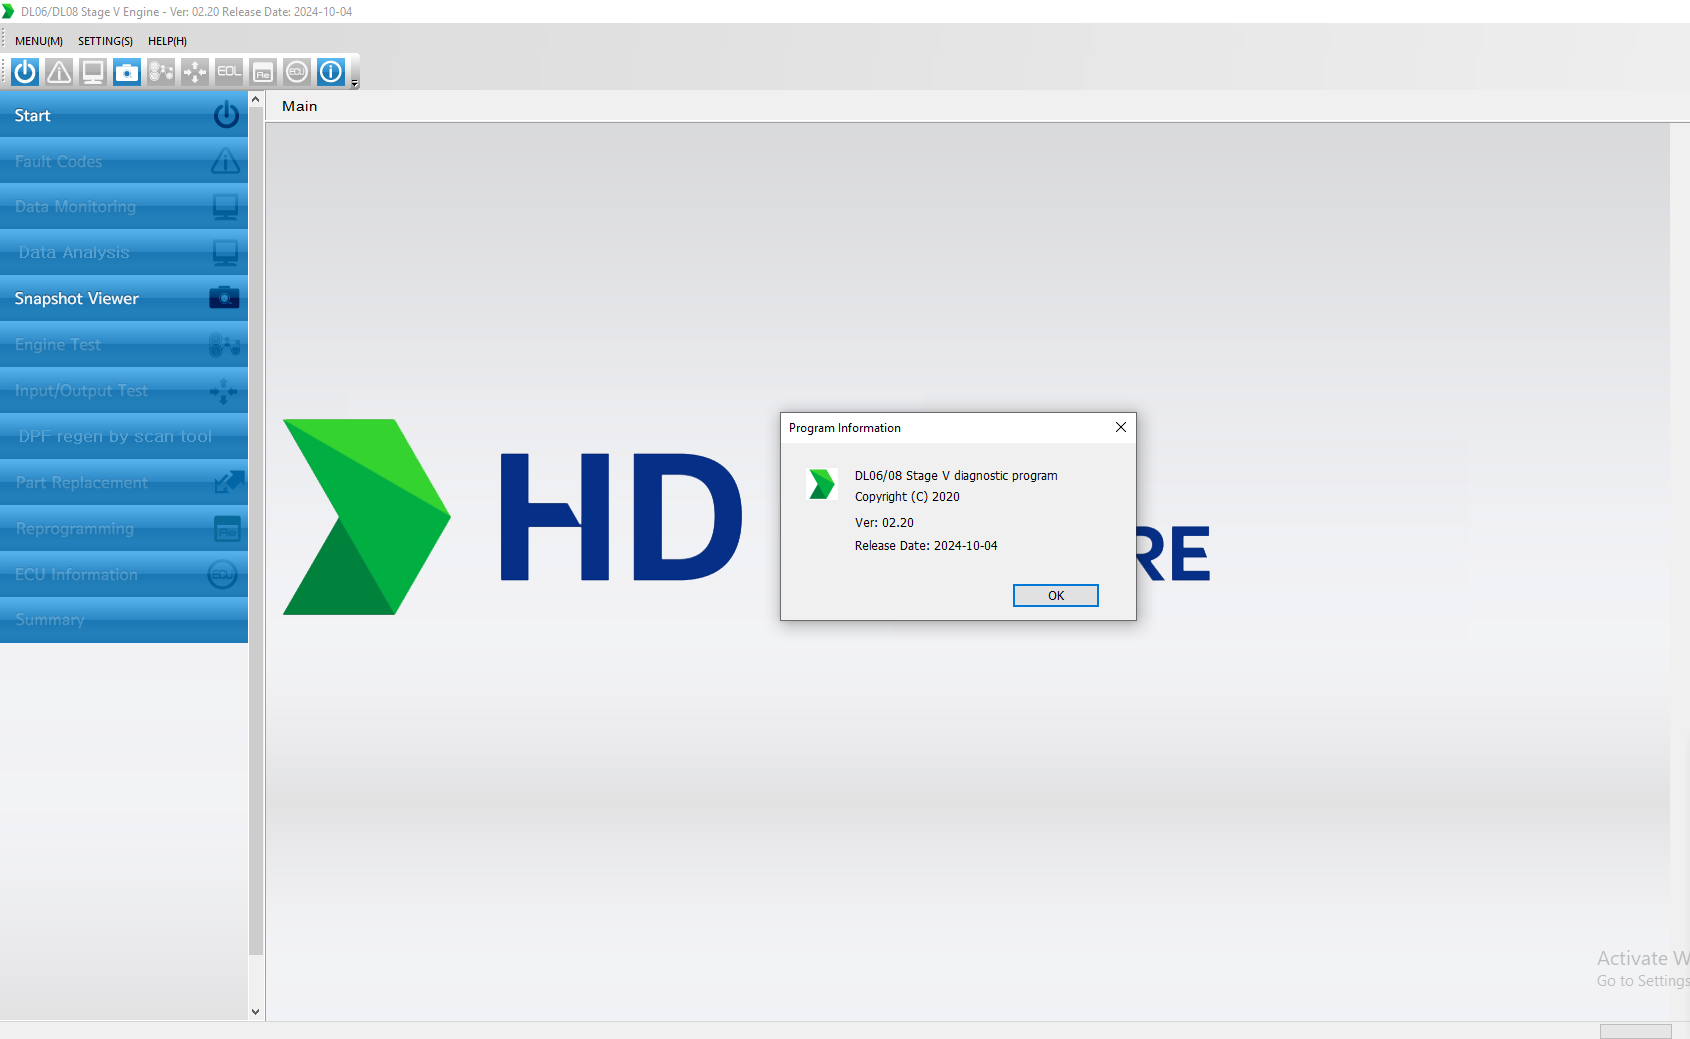Close the Program Information dialog
This screenshot has height=1039, width=1690.
click(1121, 427)
